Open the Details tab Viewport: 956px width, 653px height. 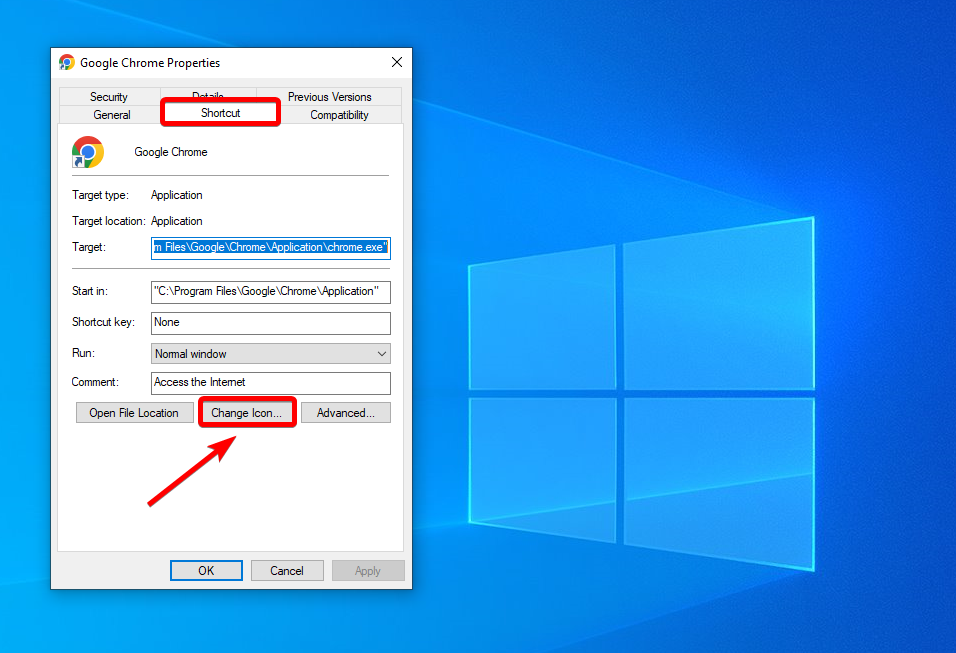click(x=208, y=96)
